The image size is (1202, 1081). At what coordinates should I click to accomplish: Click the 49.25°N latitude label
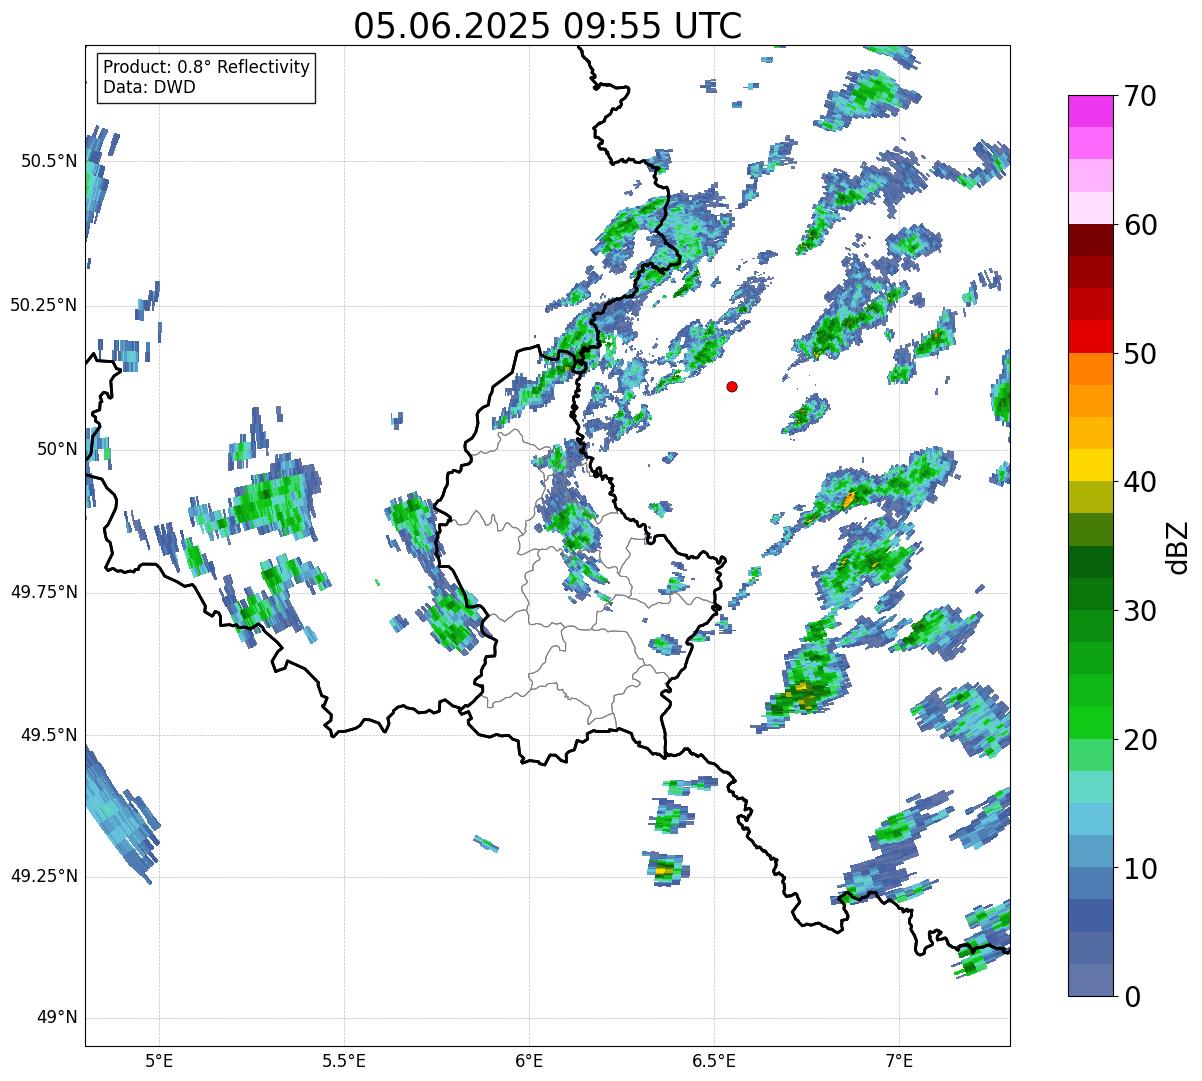[x=44, y=876]
